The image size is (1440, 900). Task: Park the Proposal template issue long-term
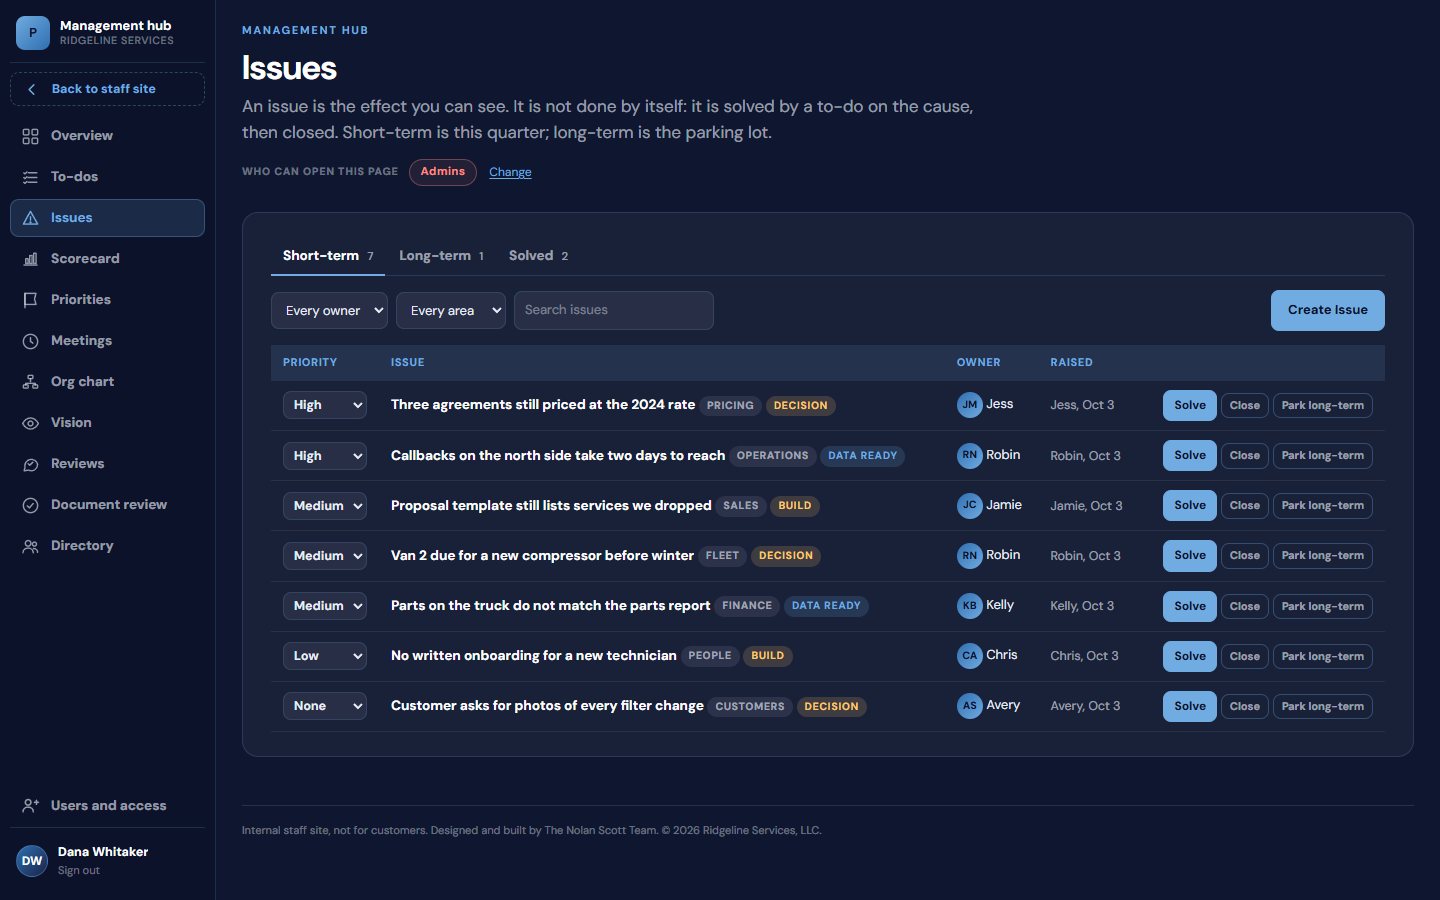pyautogui.click(x=1323, y=505)
